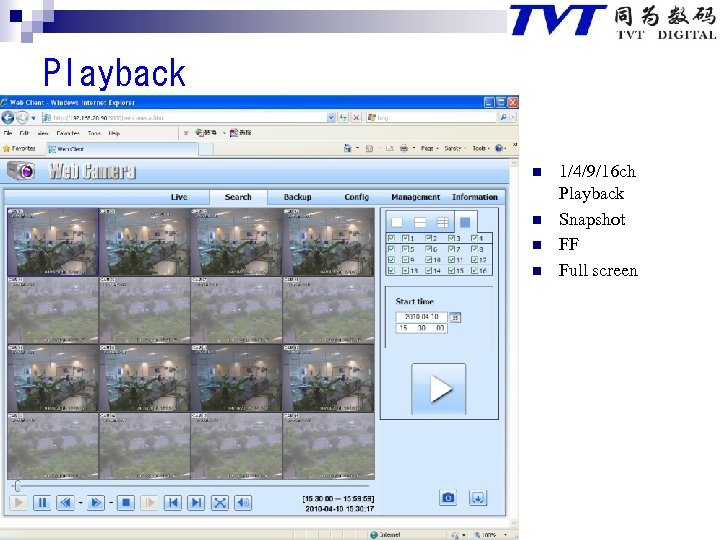Image resolution: width=720 pixels, height=540 pixels.
Task: Click the Fast Forward button
Action: [96, 503]
